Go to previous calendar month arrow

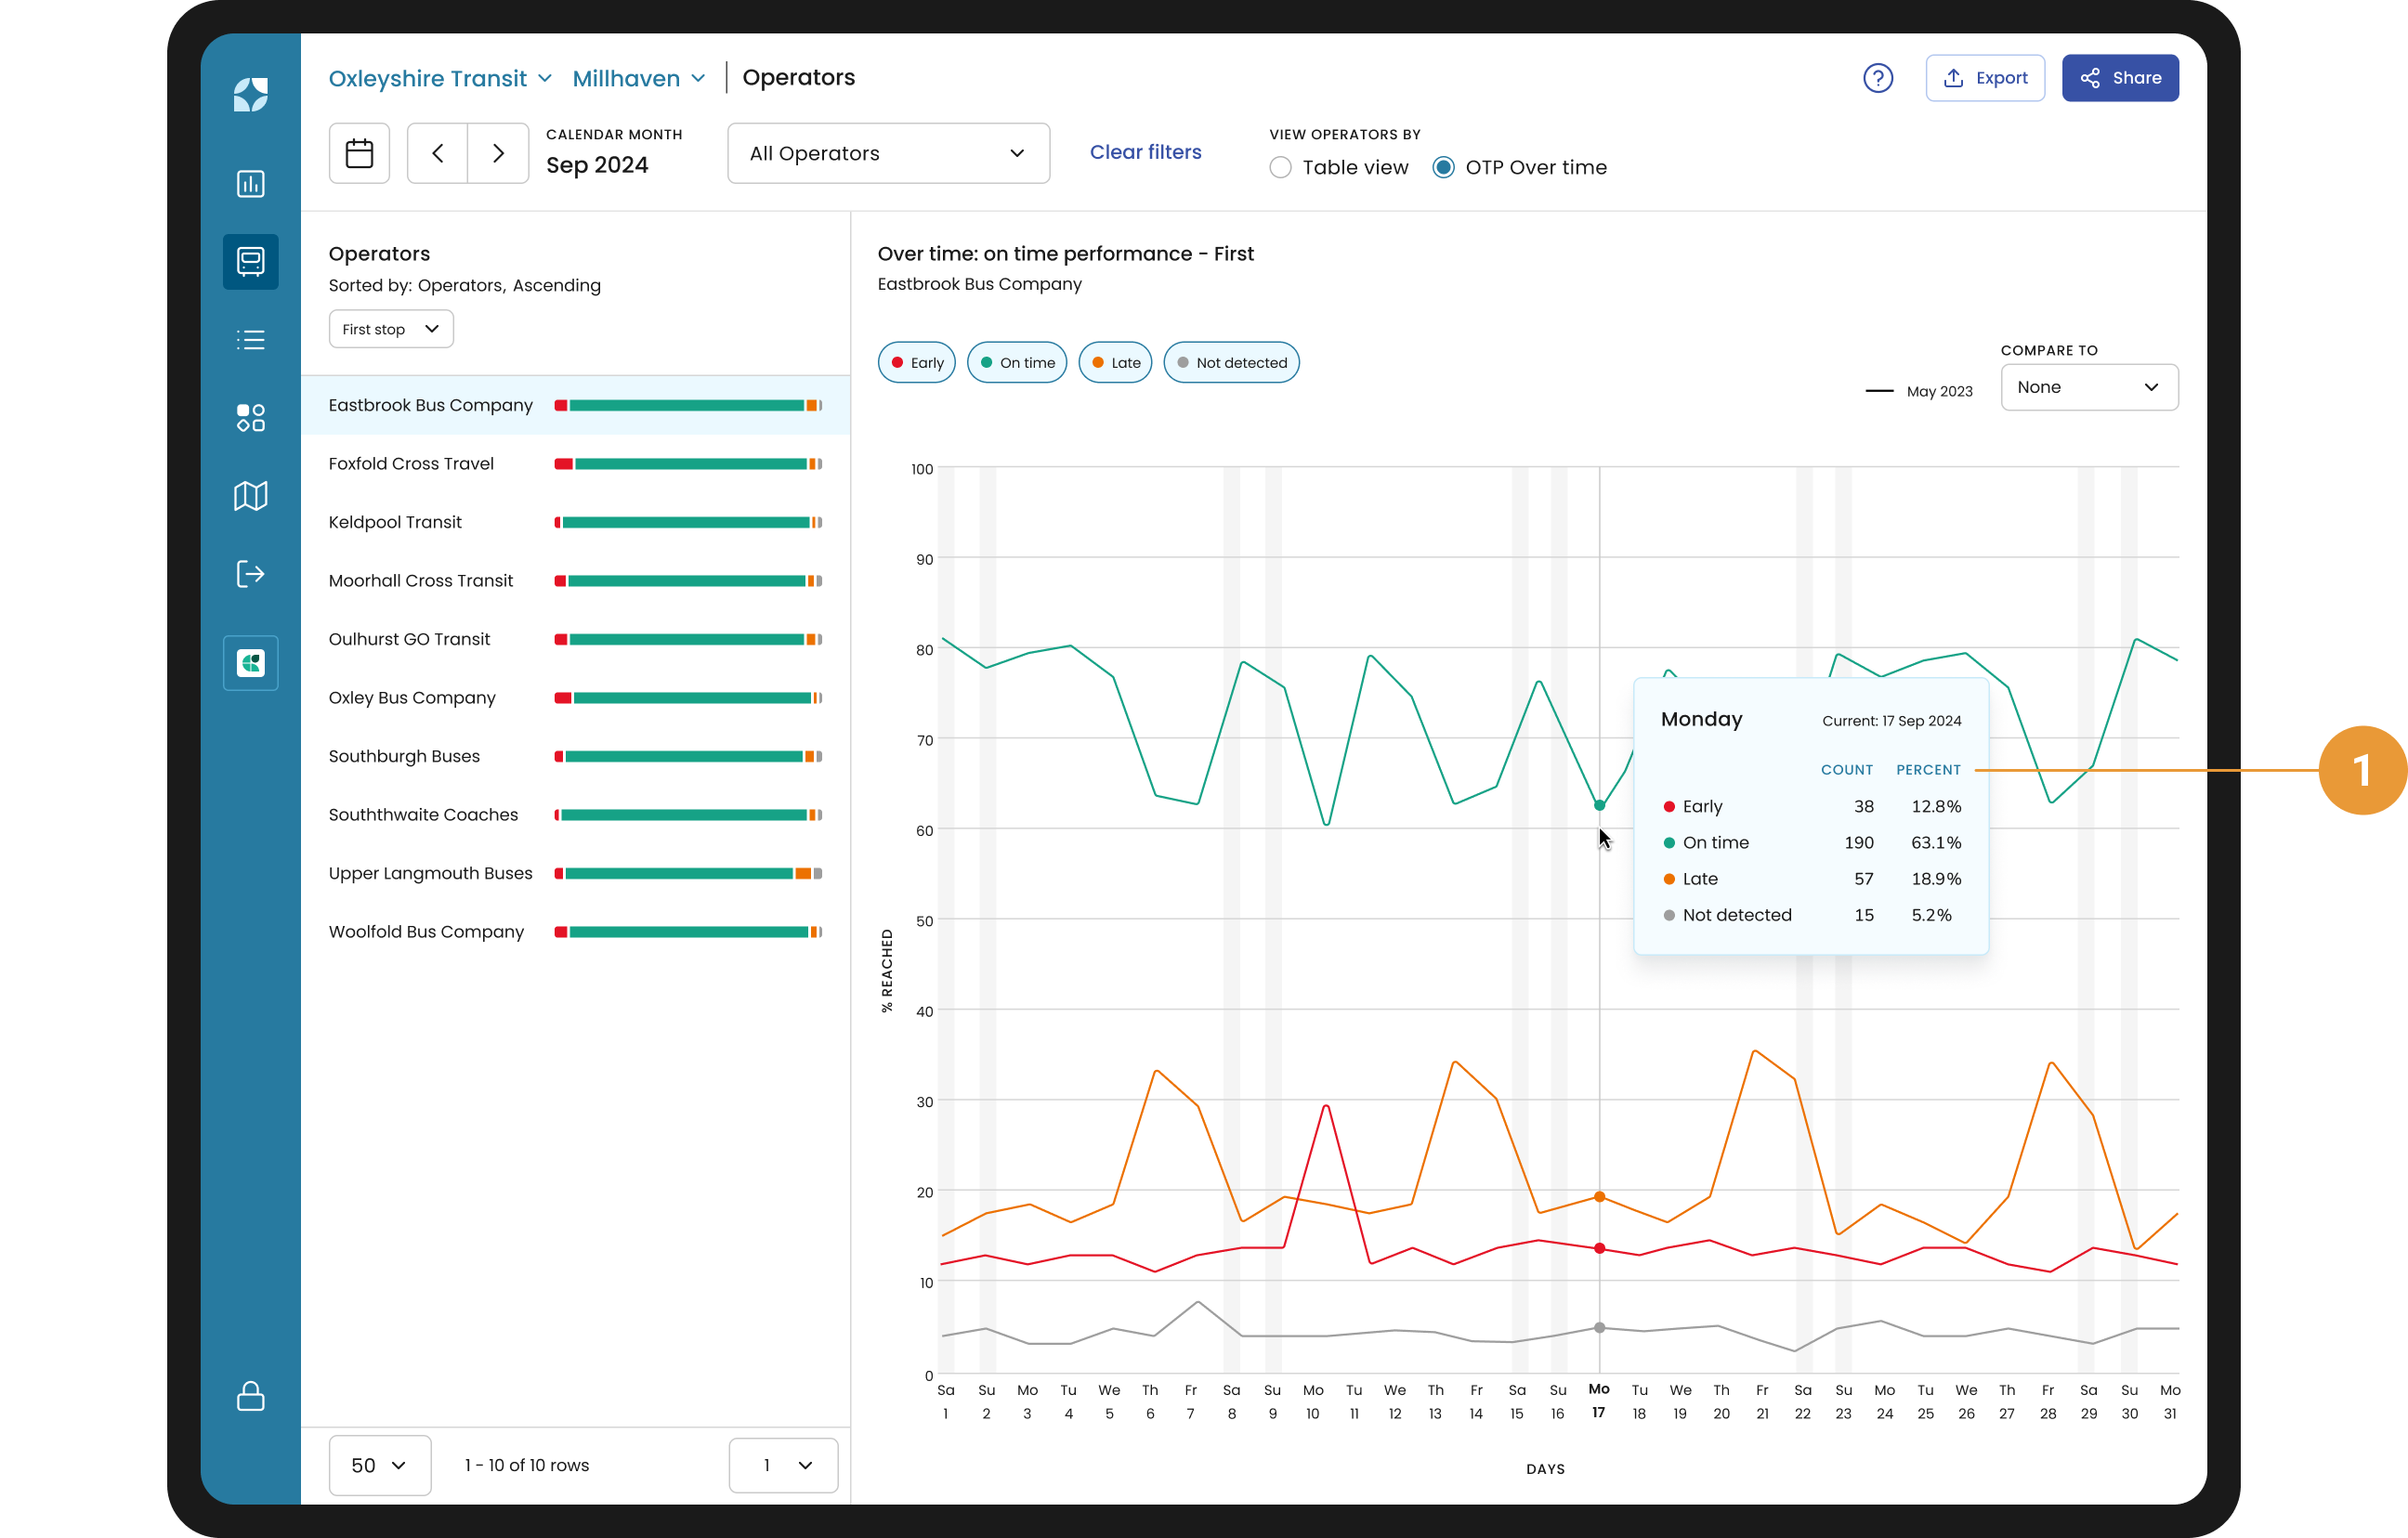[x=438, y=153]
